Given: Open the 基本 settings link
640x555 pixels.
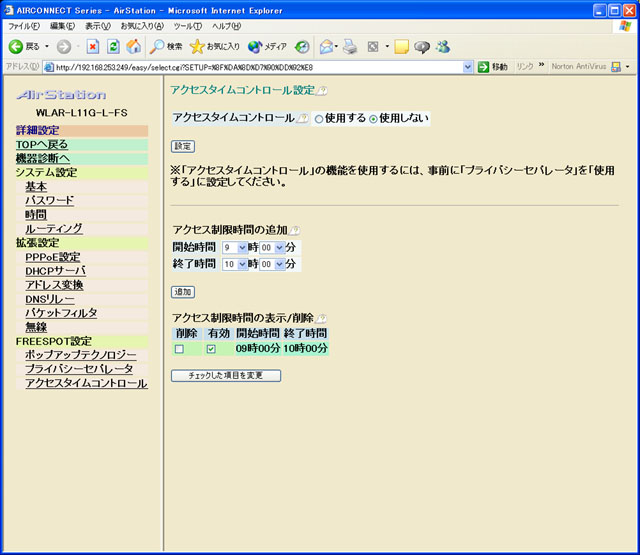Looking at the screenshot, I should pyautogui.click(x=36, y=187).
